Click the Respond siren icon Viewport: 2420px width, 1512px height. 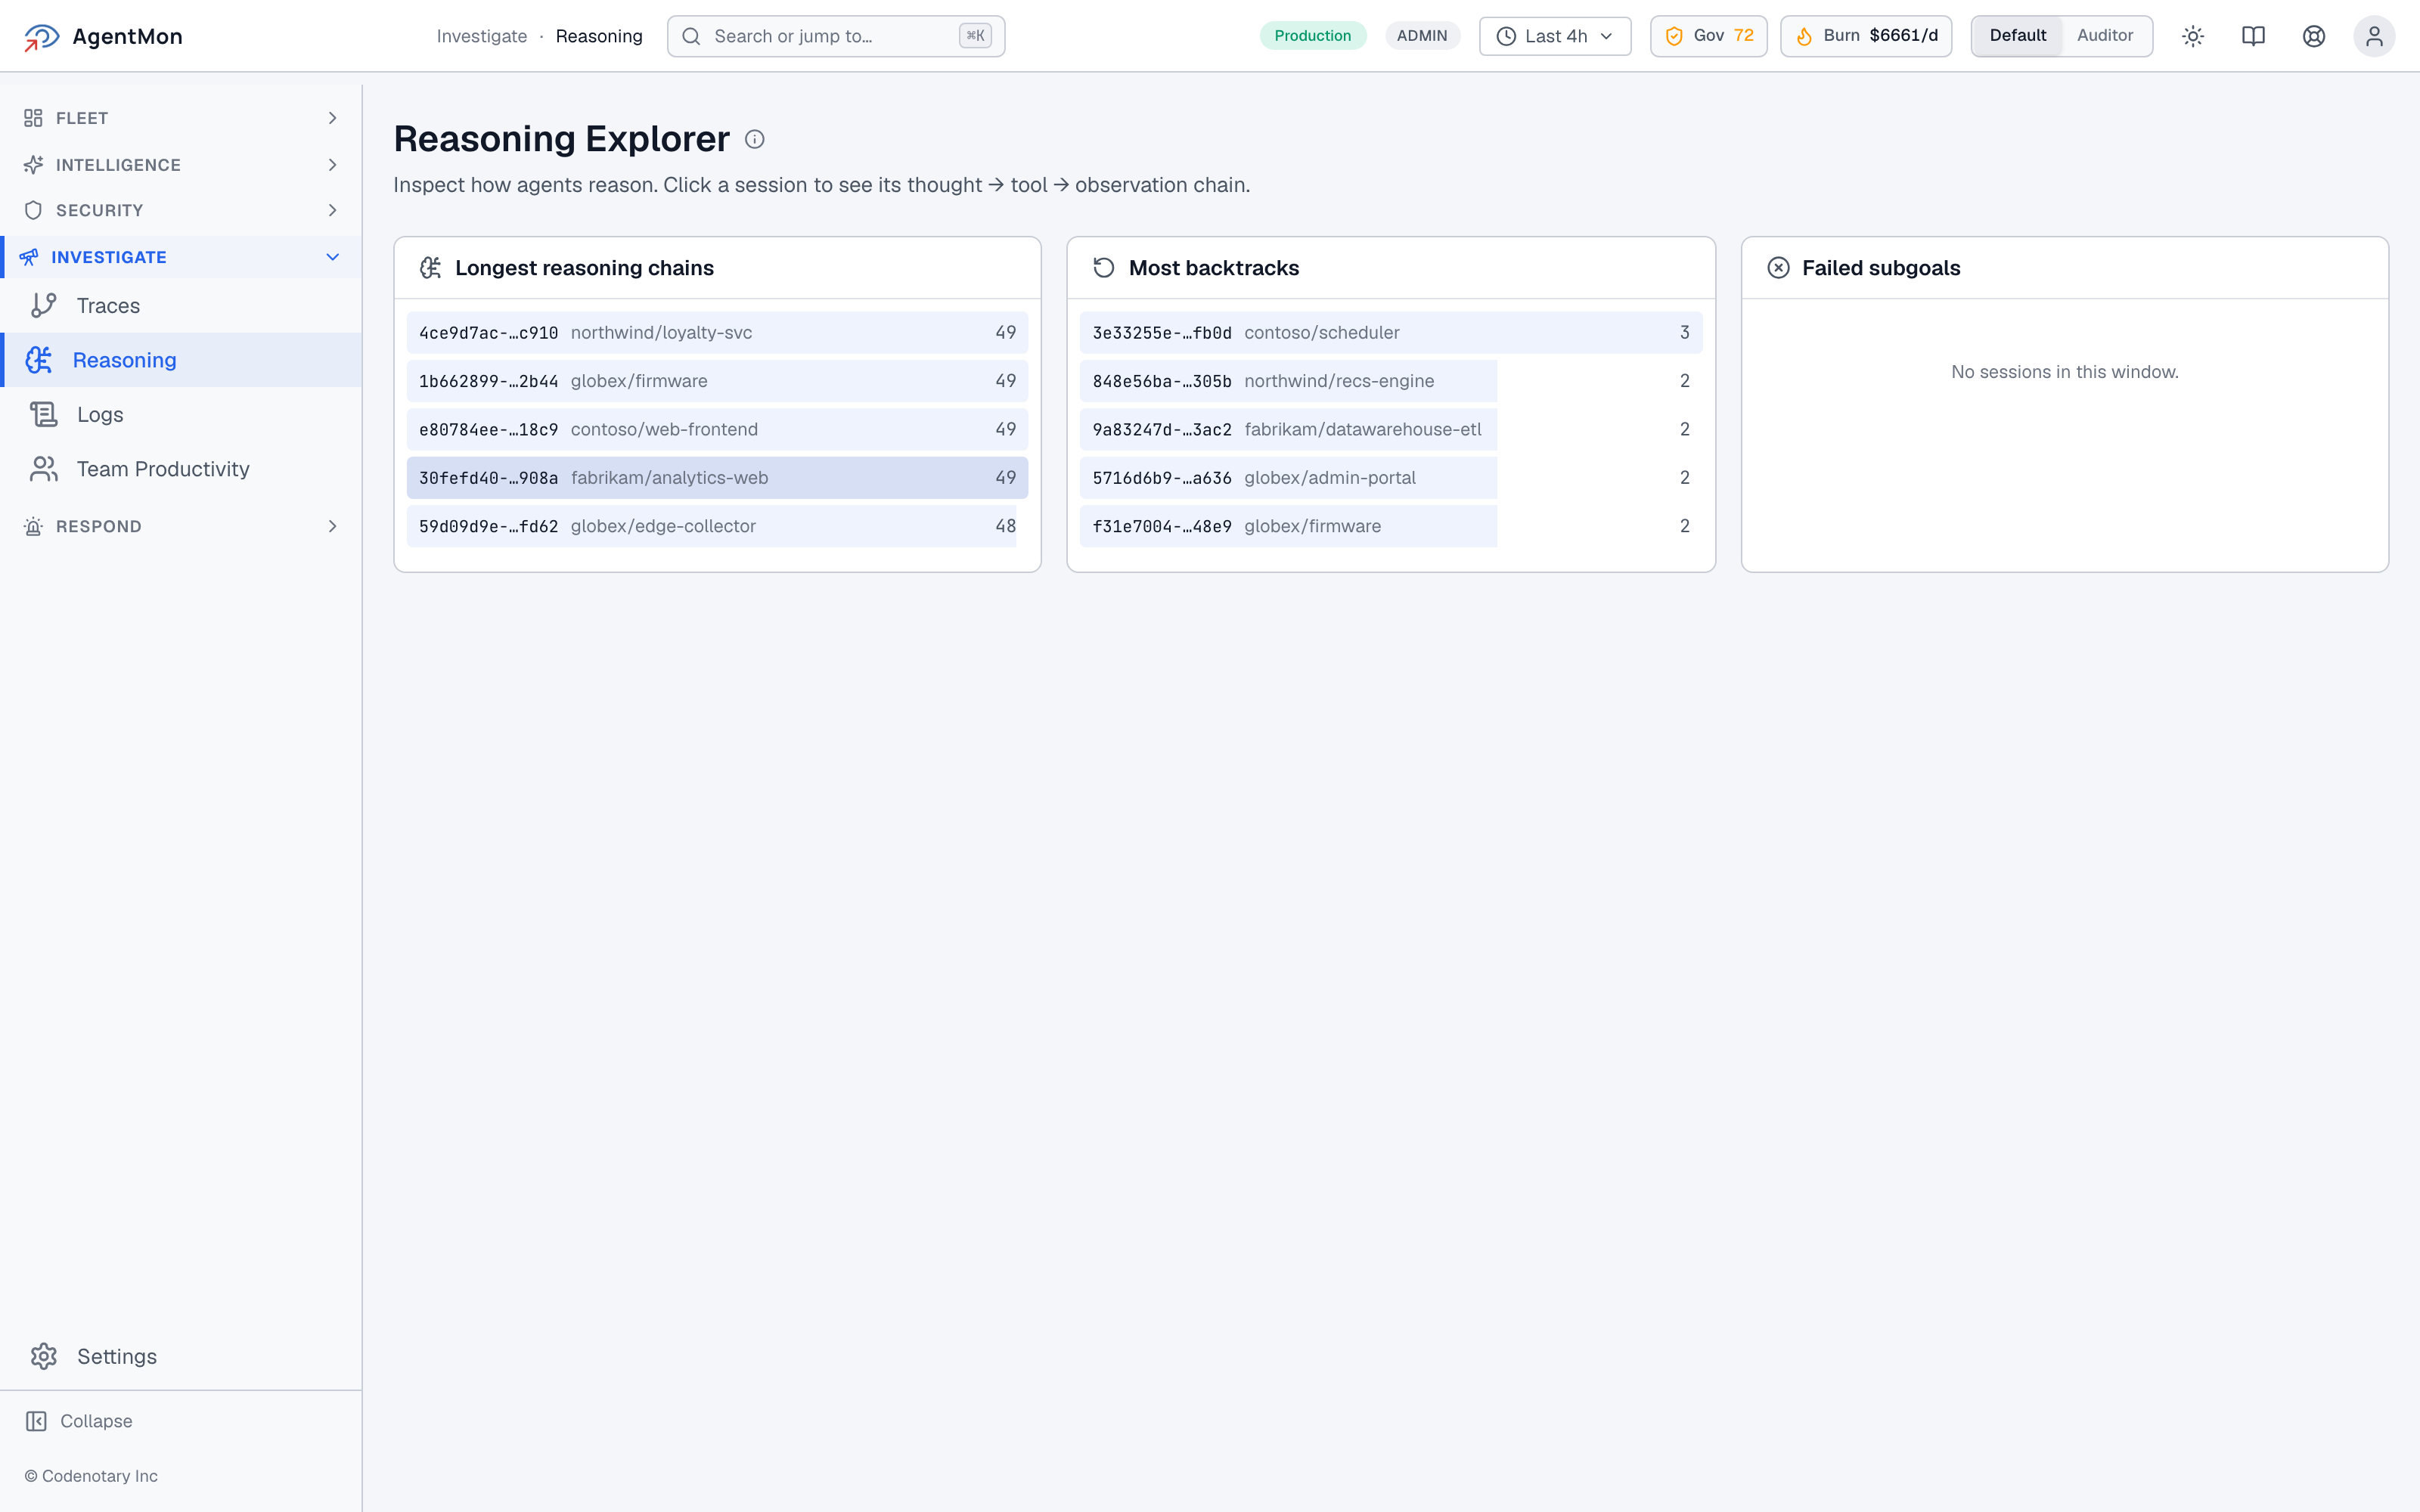(x=33, y=527)
